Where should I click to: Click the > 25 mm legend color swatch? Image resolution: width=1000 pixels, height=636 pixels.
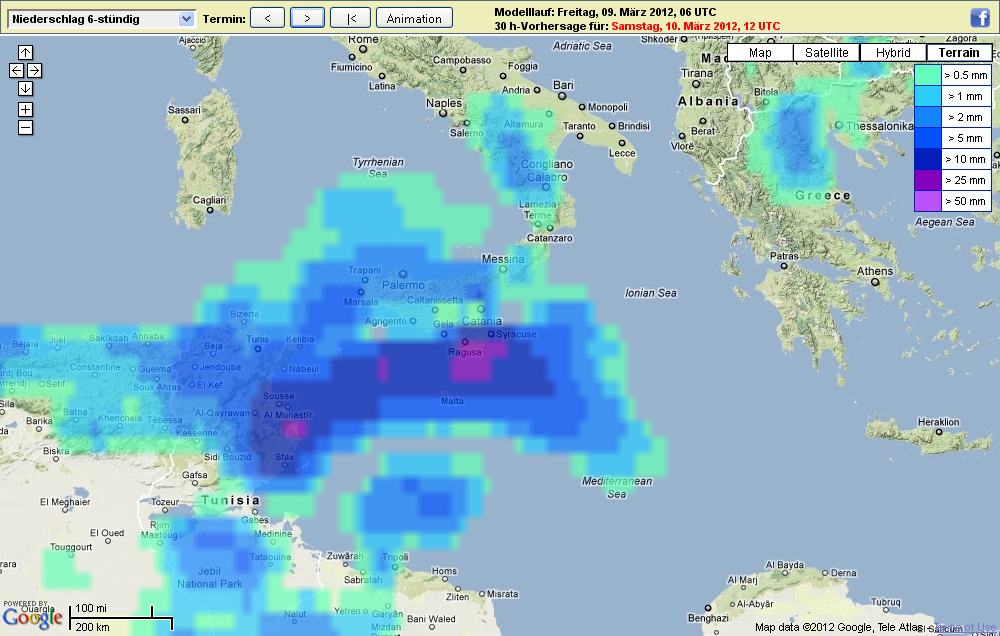(x=928, y=180)
